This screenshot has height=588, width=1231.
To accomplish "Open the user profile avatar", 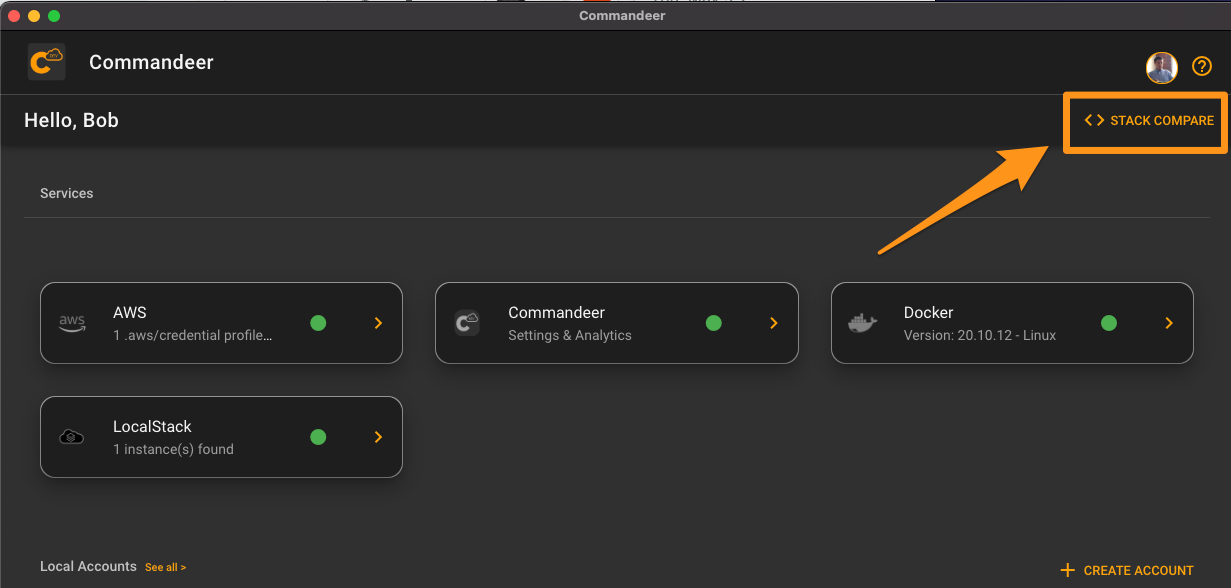I will coord(1161,68).
